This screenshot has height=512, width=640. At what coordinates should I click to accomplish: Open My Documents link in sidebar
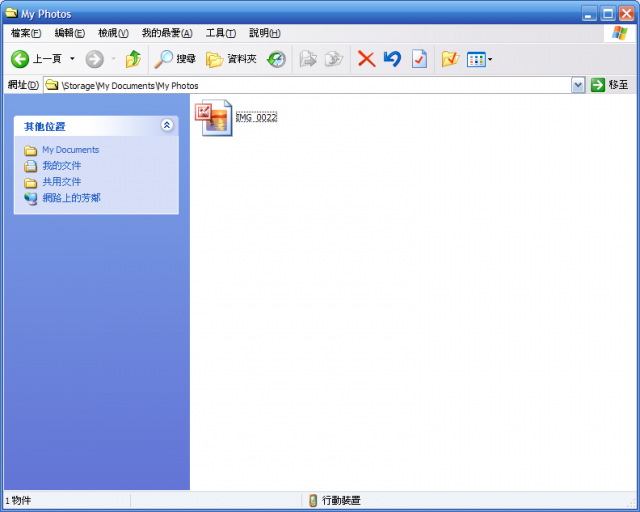click(71, 150)
